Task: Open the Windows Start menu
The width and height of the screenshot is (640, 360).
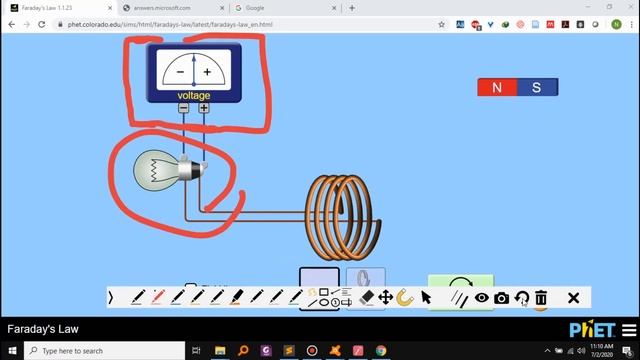Action: [12, 351]
